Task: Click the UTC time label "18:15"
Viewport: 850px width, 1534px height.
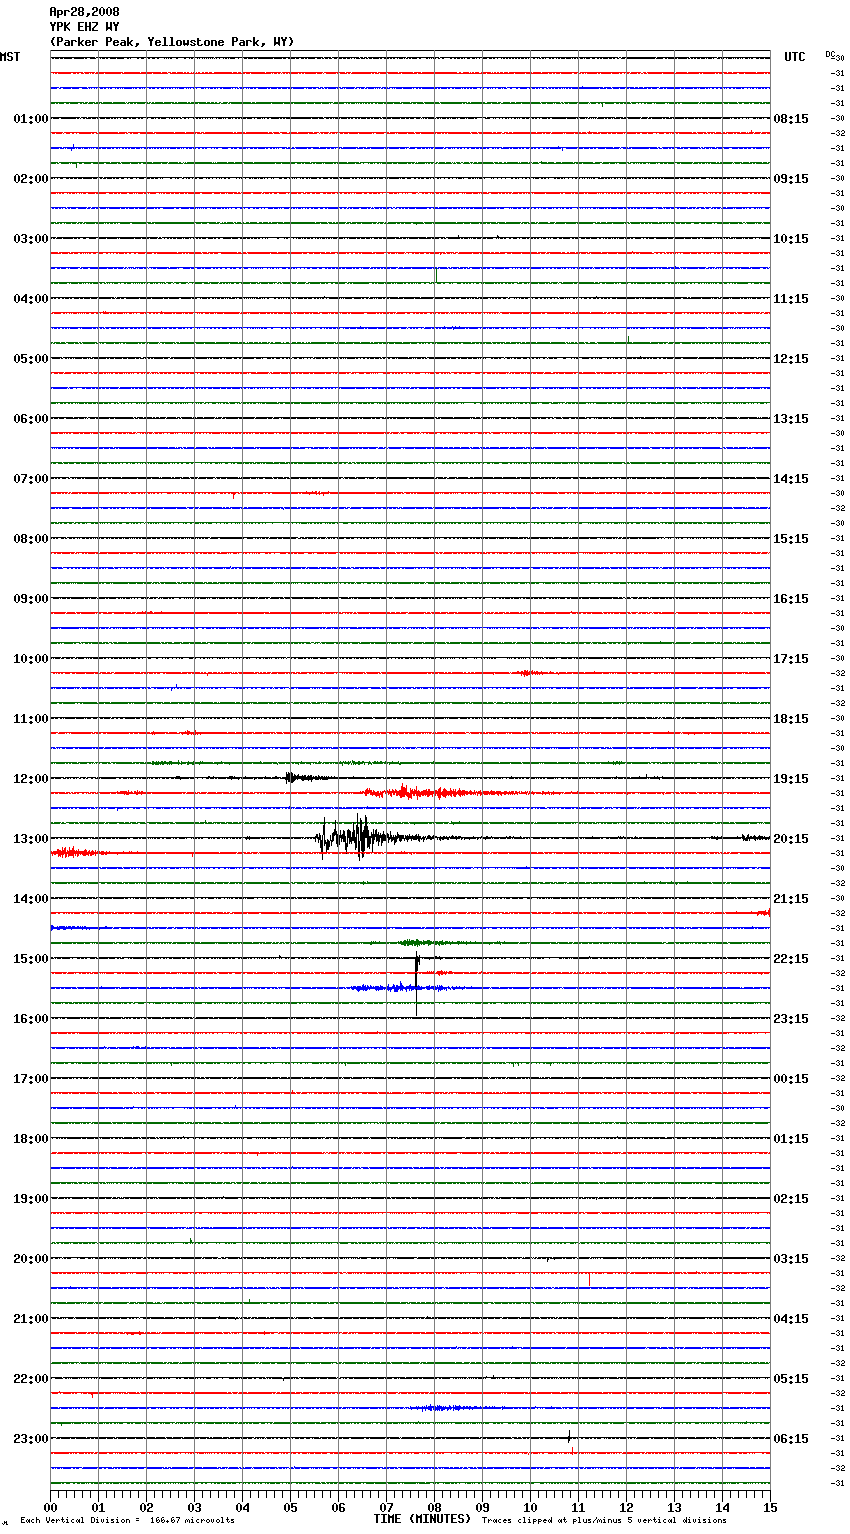Action: (791, 719)
